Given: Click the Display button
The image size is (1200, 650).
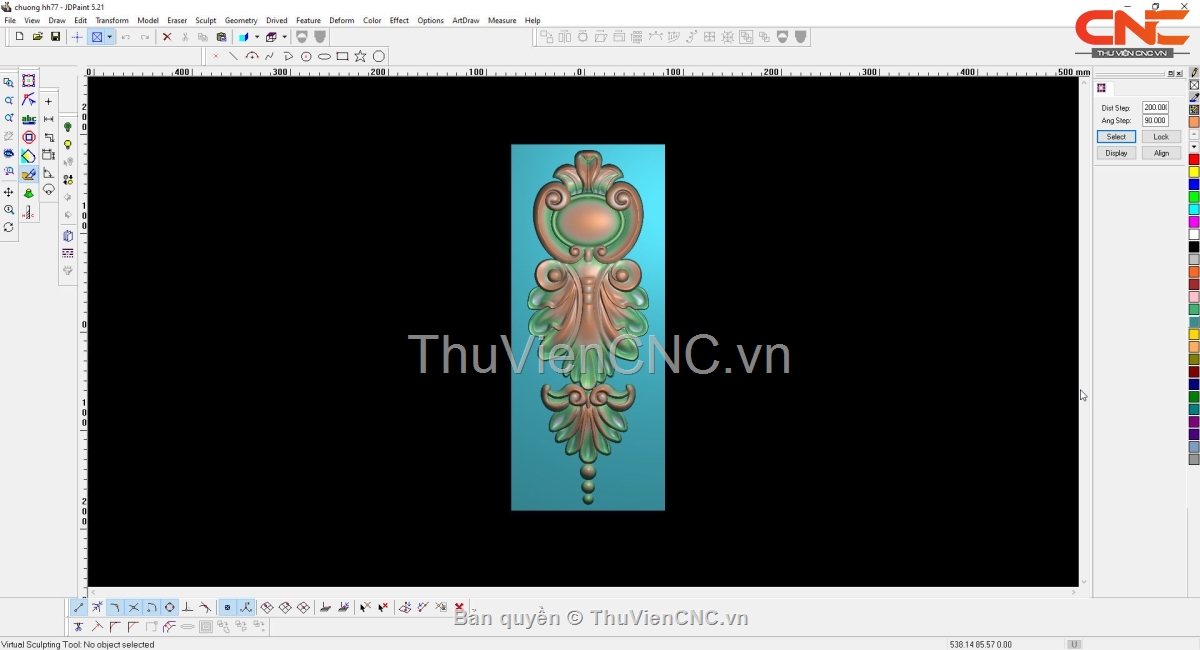Looking at the screenshot, I should pyautogui.click(x=1116, y=153).
